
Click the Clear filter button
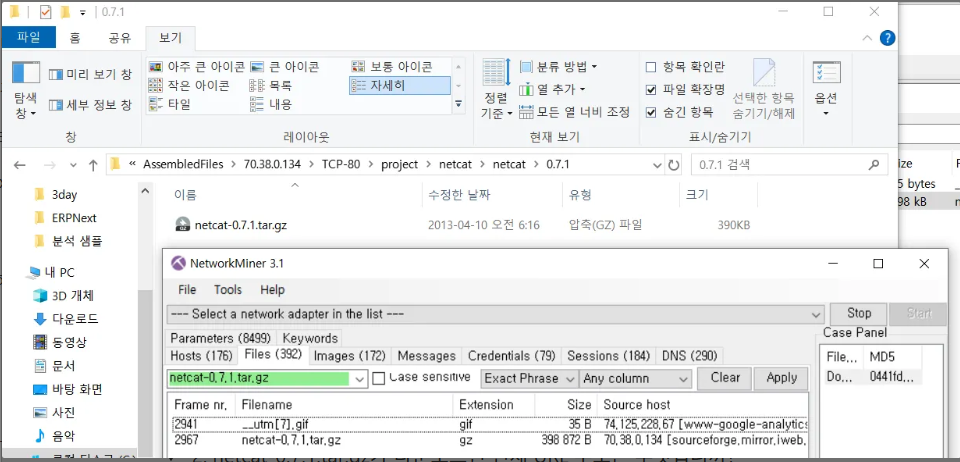click(725, 378)
